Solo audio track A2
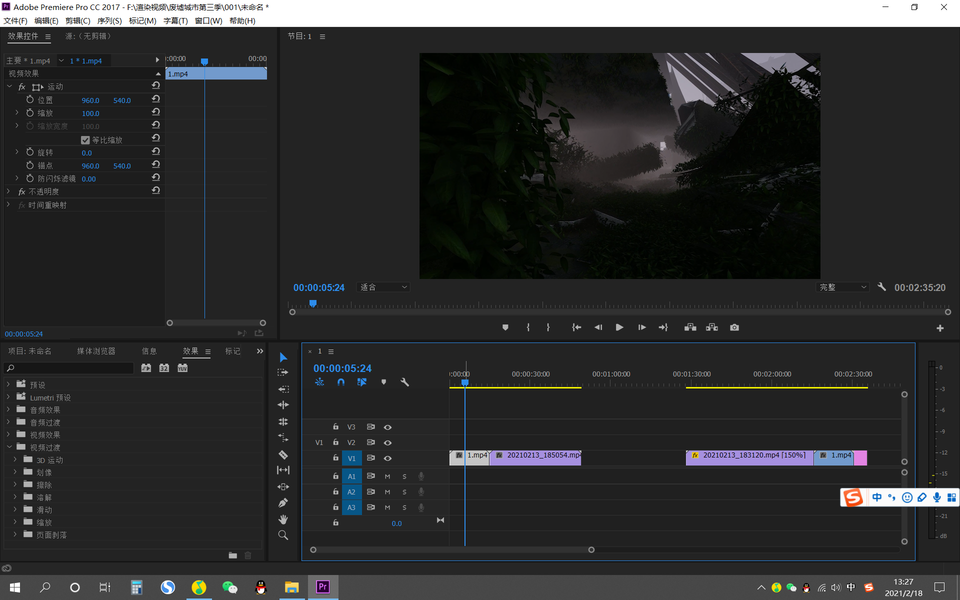Screen dimensions: 960x600 [x=404, y=492]
